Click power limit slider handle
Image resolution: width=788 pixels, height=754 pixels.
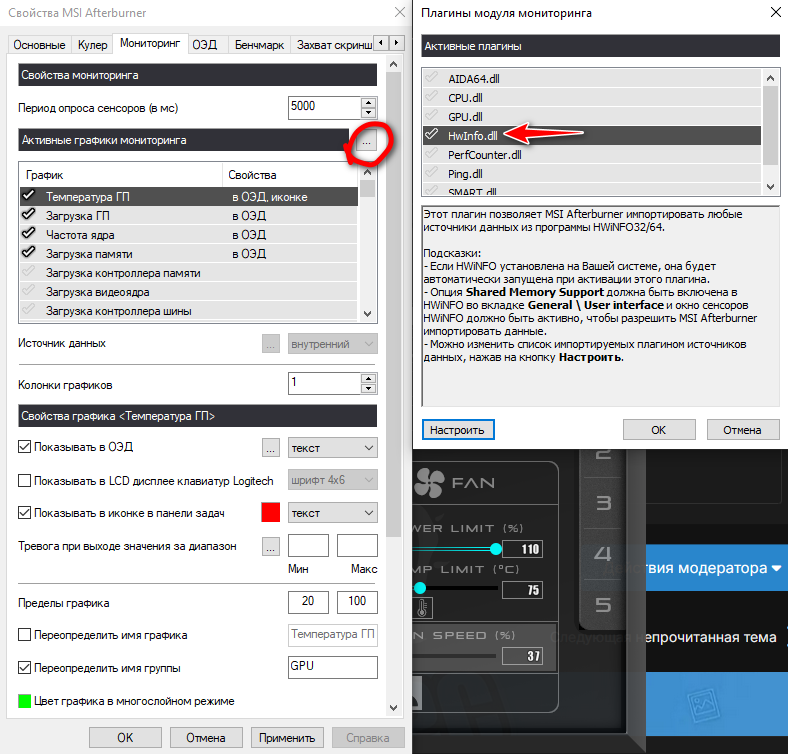(x=496, y=548)
